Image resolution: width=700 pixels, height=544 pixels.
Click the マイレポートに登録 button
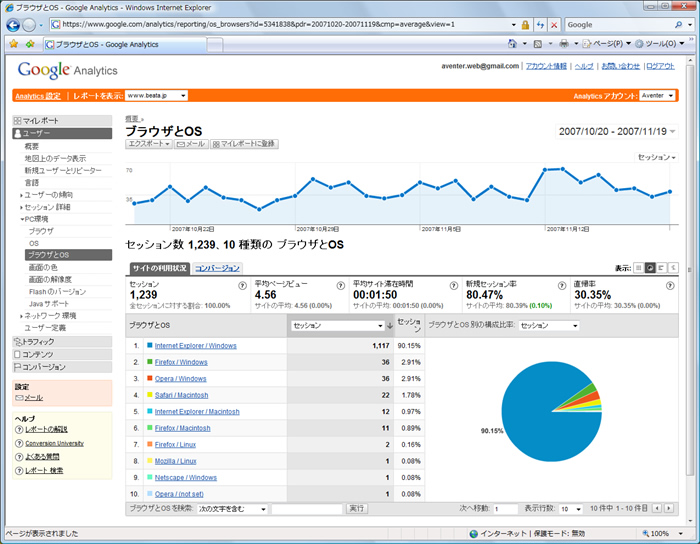(244, 144)
